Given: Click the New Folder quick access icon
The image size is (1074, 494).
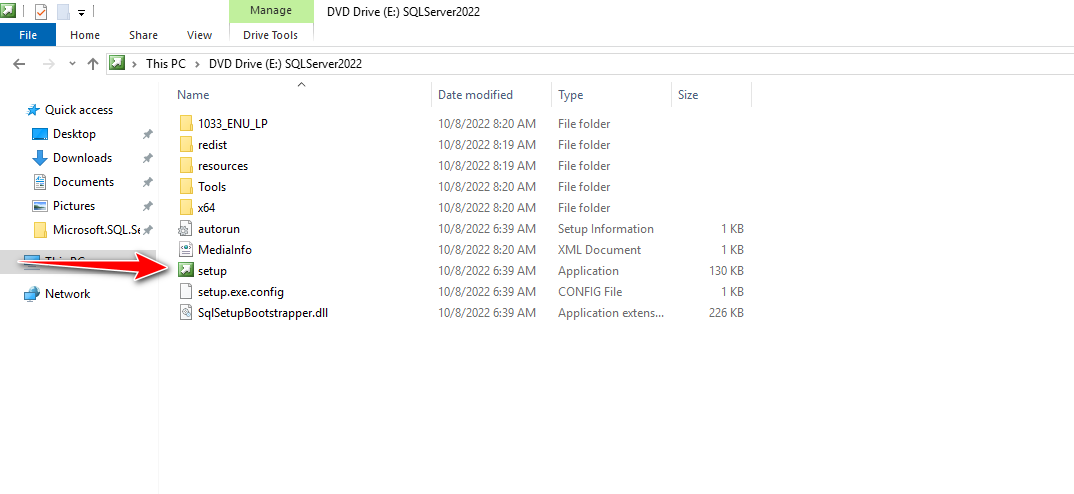Looking at the screenshot, I should pyautogui.click(x=63, y=12).
